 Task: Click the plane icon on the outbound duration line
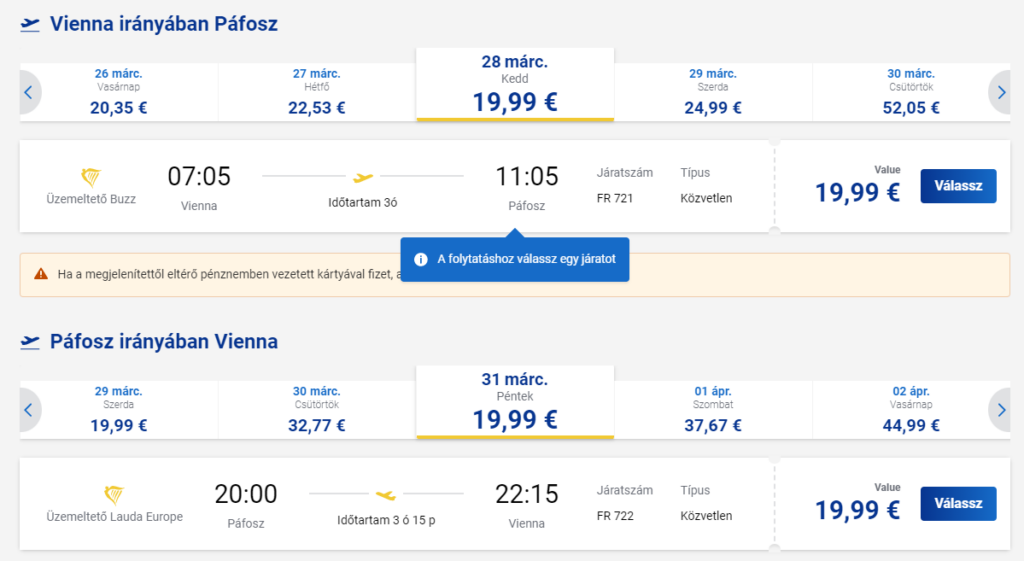pos(363,177)
